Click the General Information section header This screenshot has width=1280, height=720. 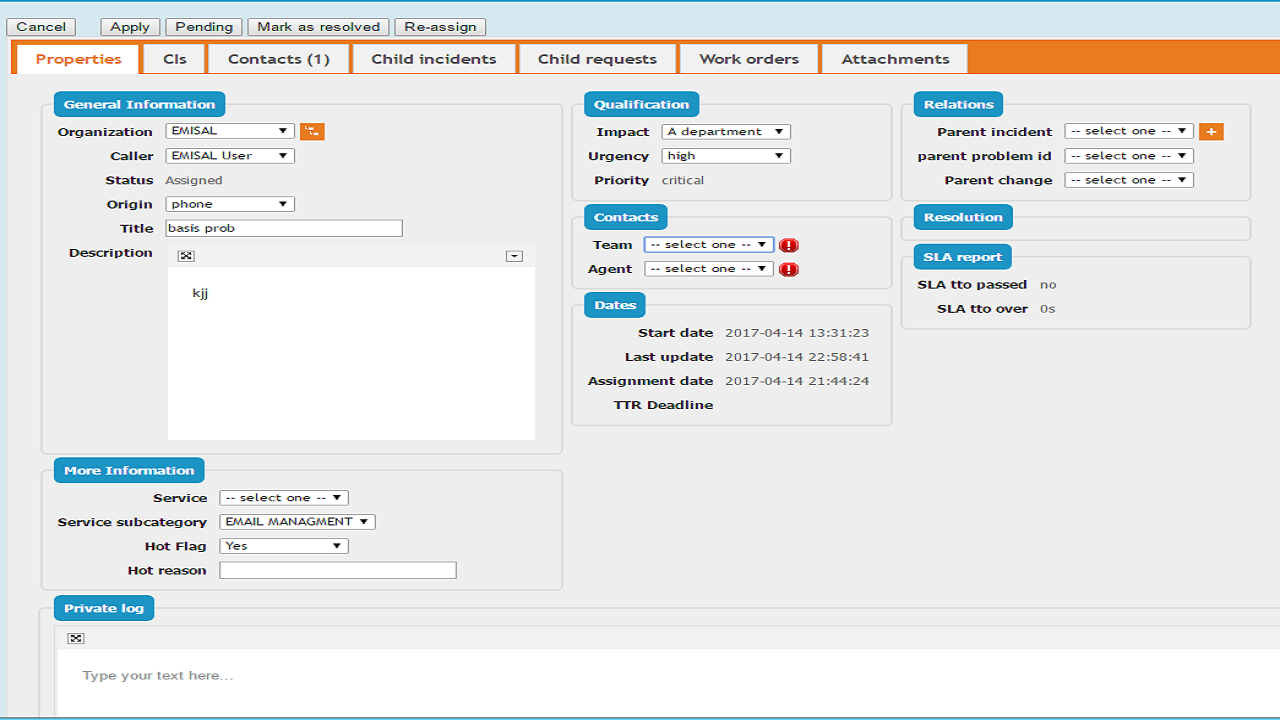click(x=140, y=104)
